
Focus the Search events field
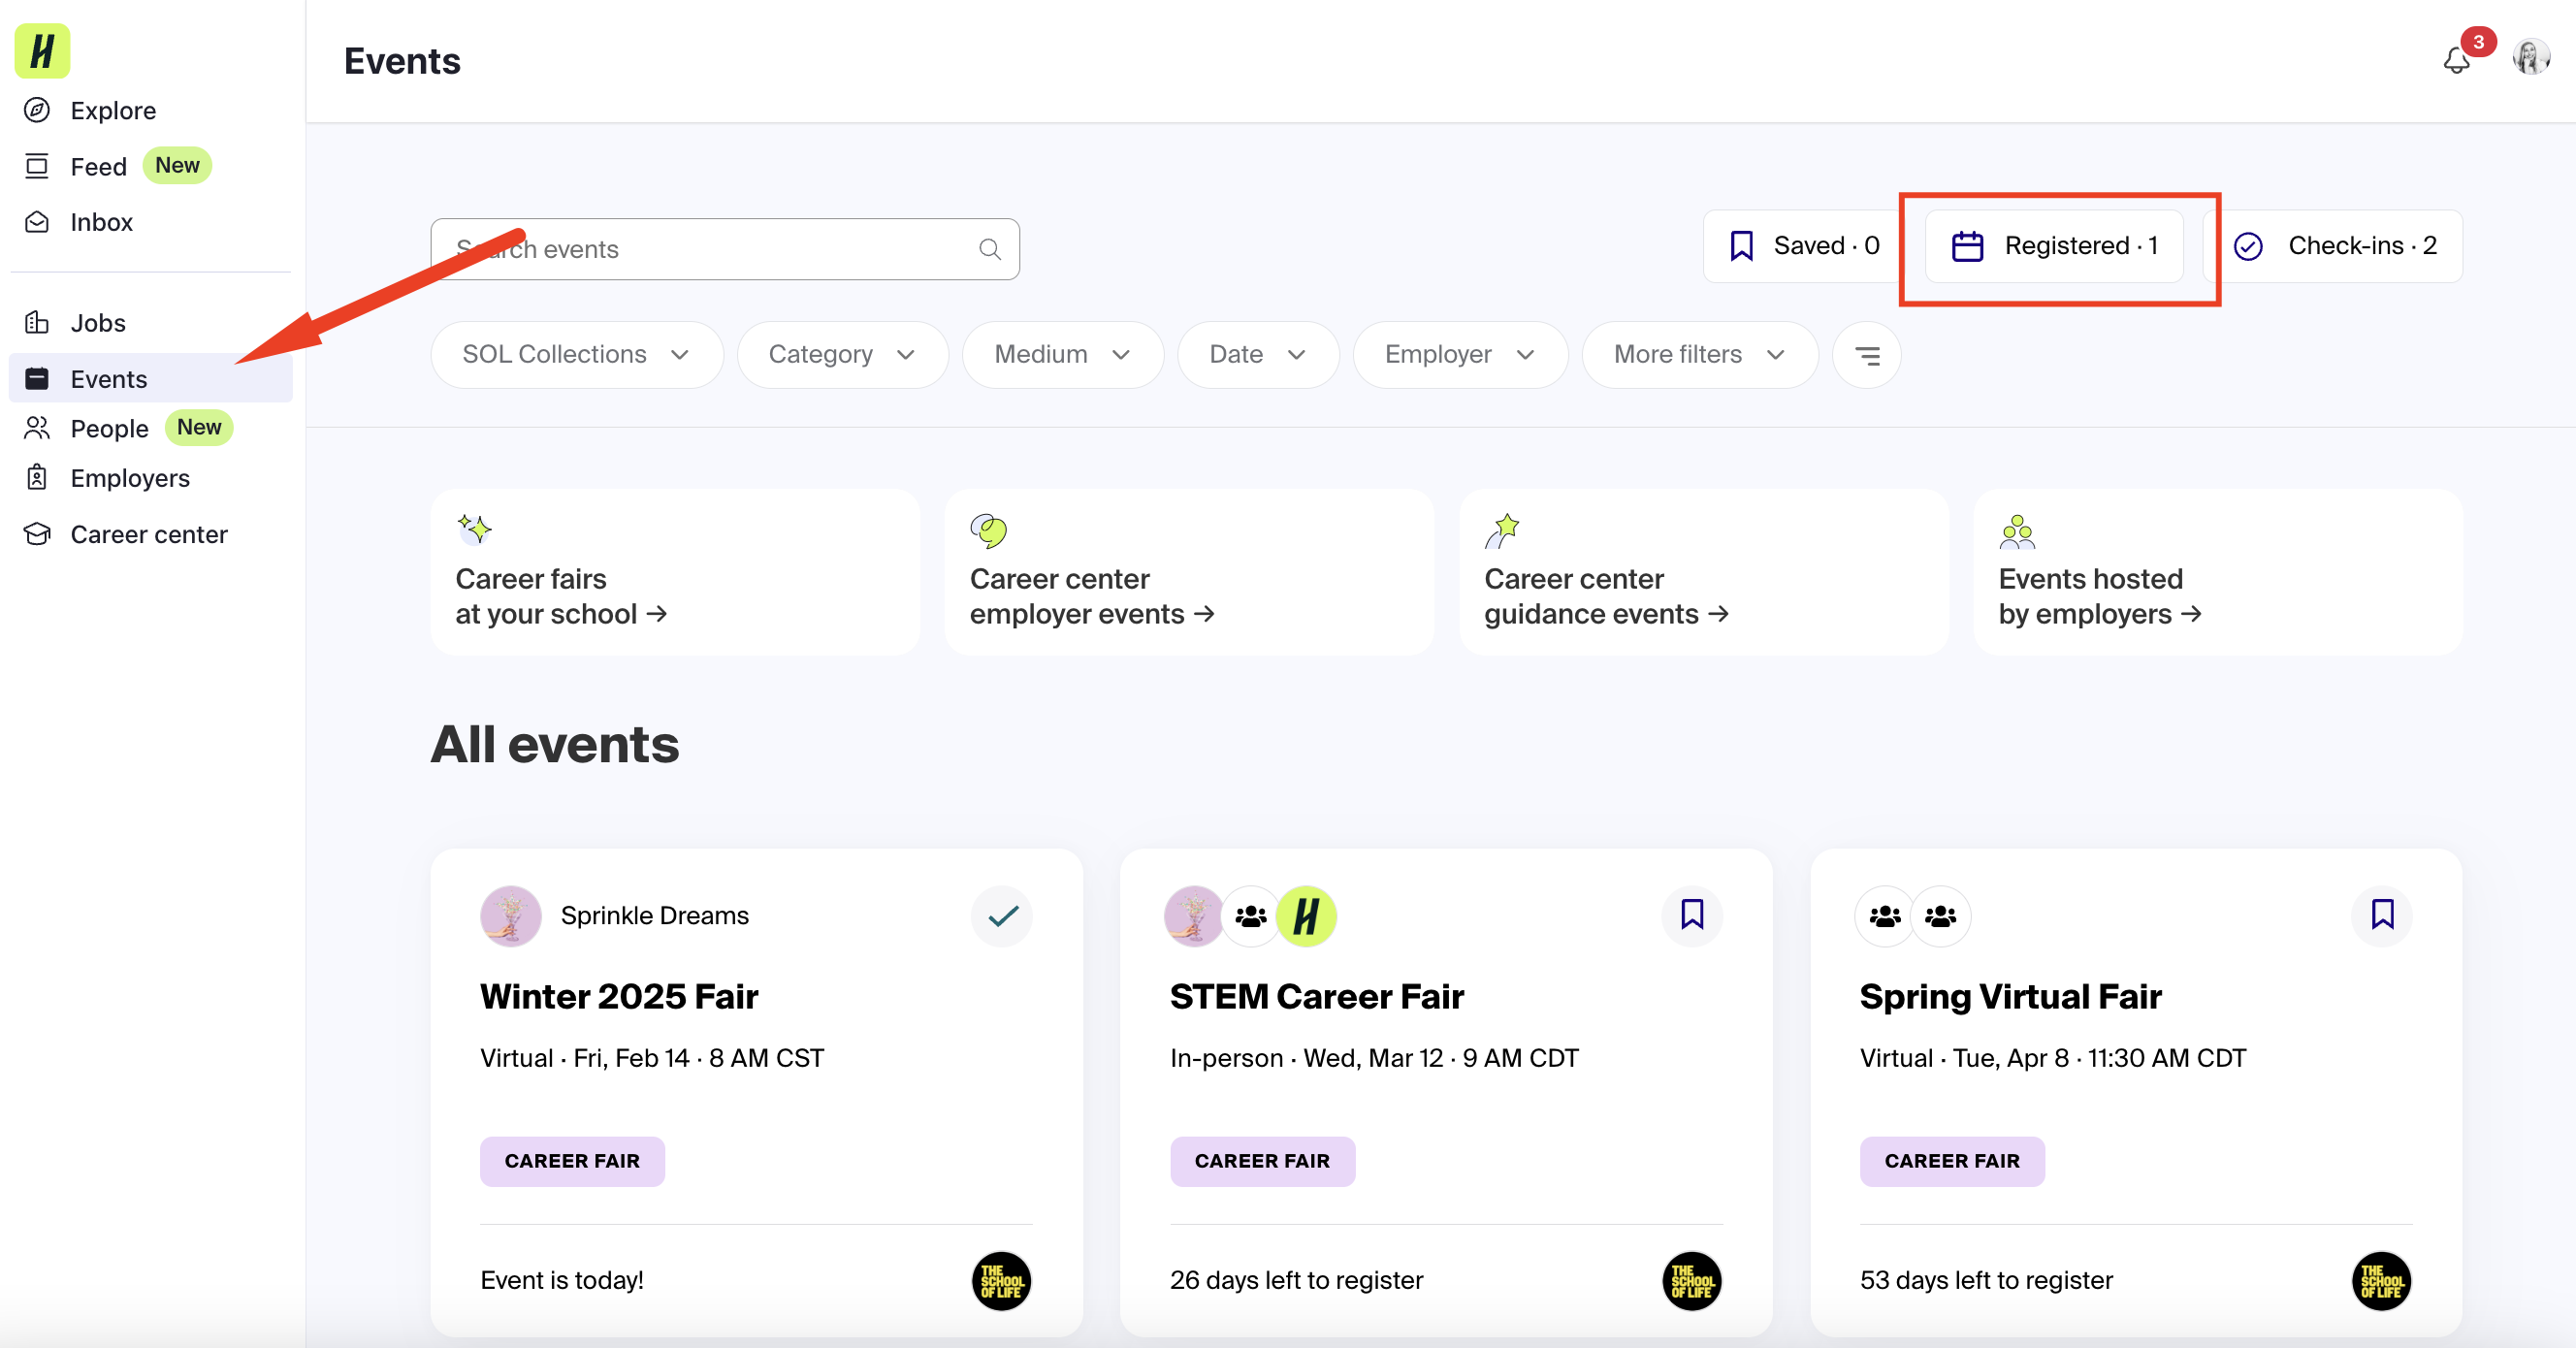(725, 249)
